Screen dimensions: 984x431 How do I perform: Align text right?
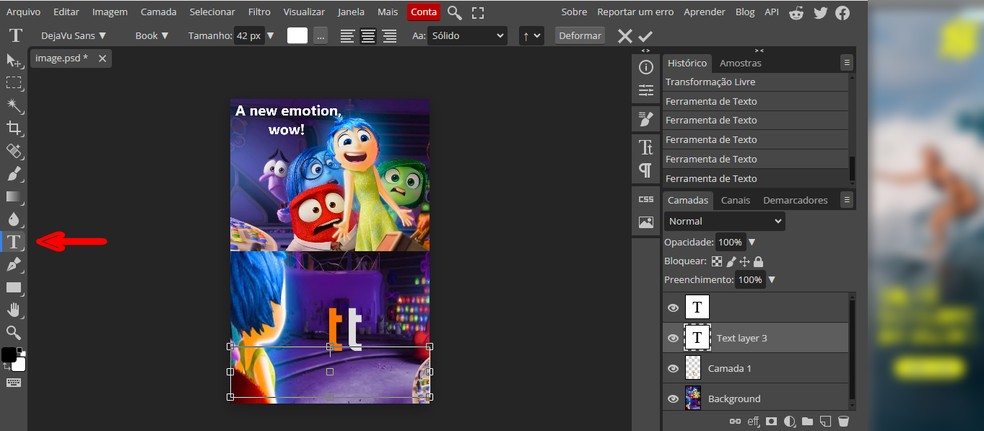390,36
